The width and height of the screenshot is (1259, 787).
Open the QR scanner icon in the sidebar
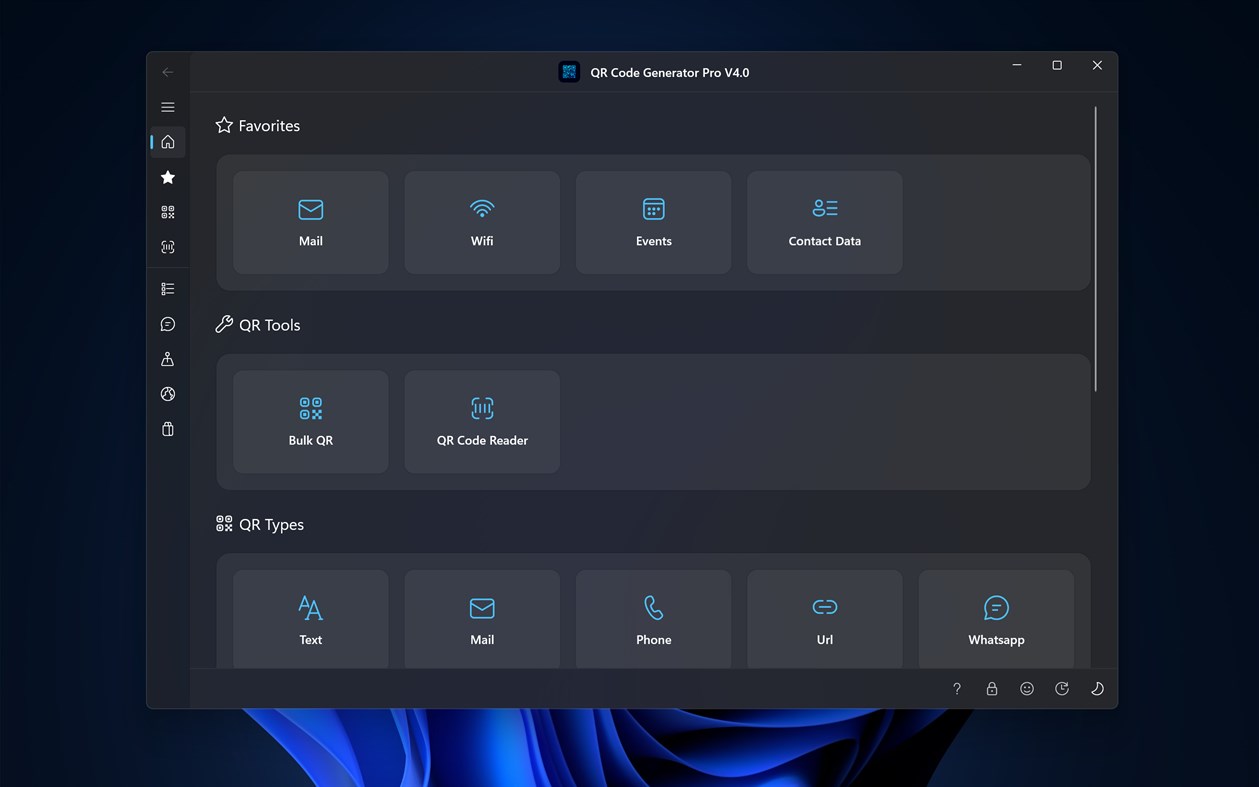(x=167, y=246)
